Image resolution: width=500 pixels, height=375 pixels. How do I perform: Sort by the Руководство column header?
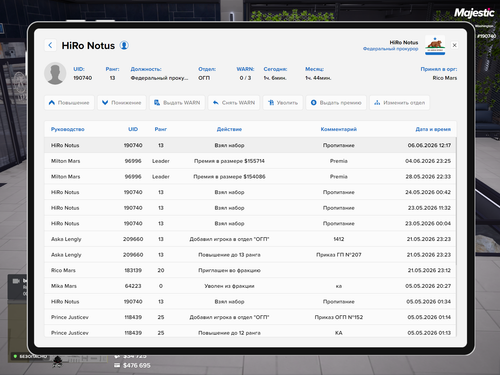(68, 129)
